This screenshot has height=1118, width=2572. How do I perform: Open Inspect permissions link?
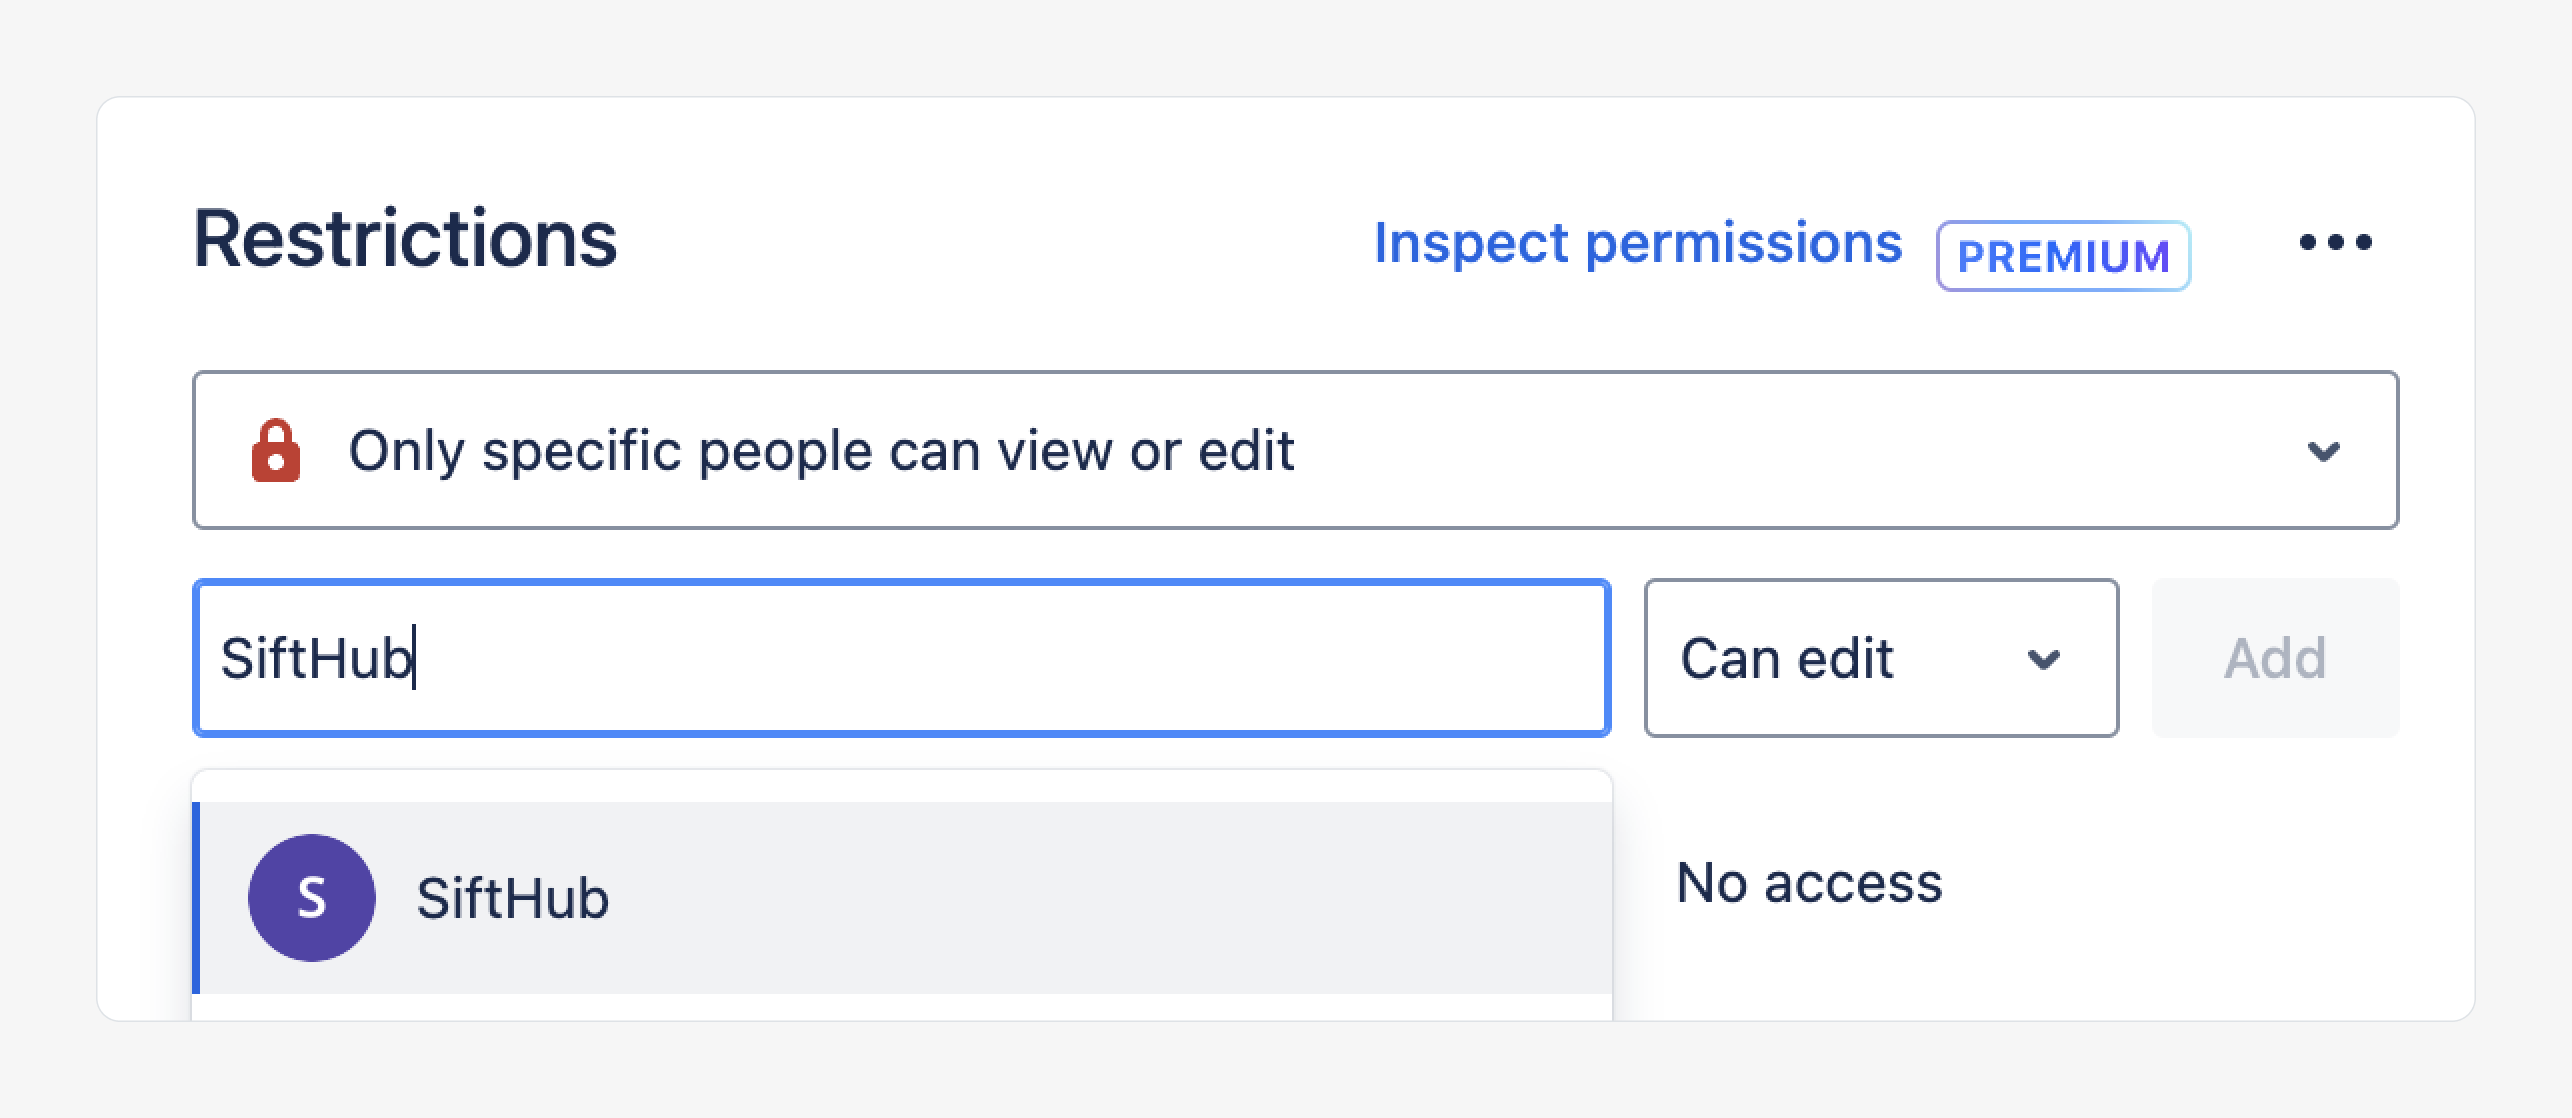pyautogui.click(x=1637, y=243)
